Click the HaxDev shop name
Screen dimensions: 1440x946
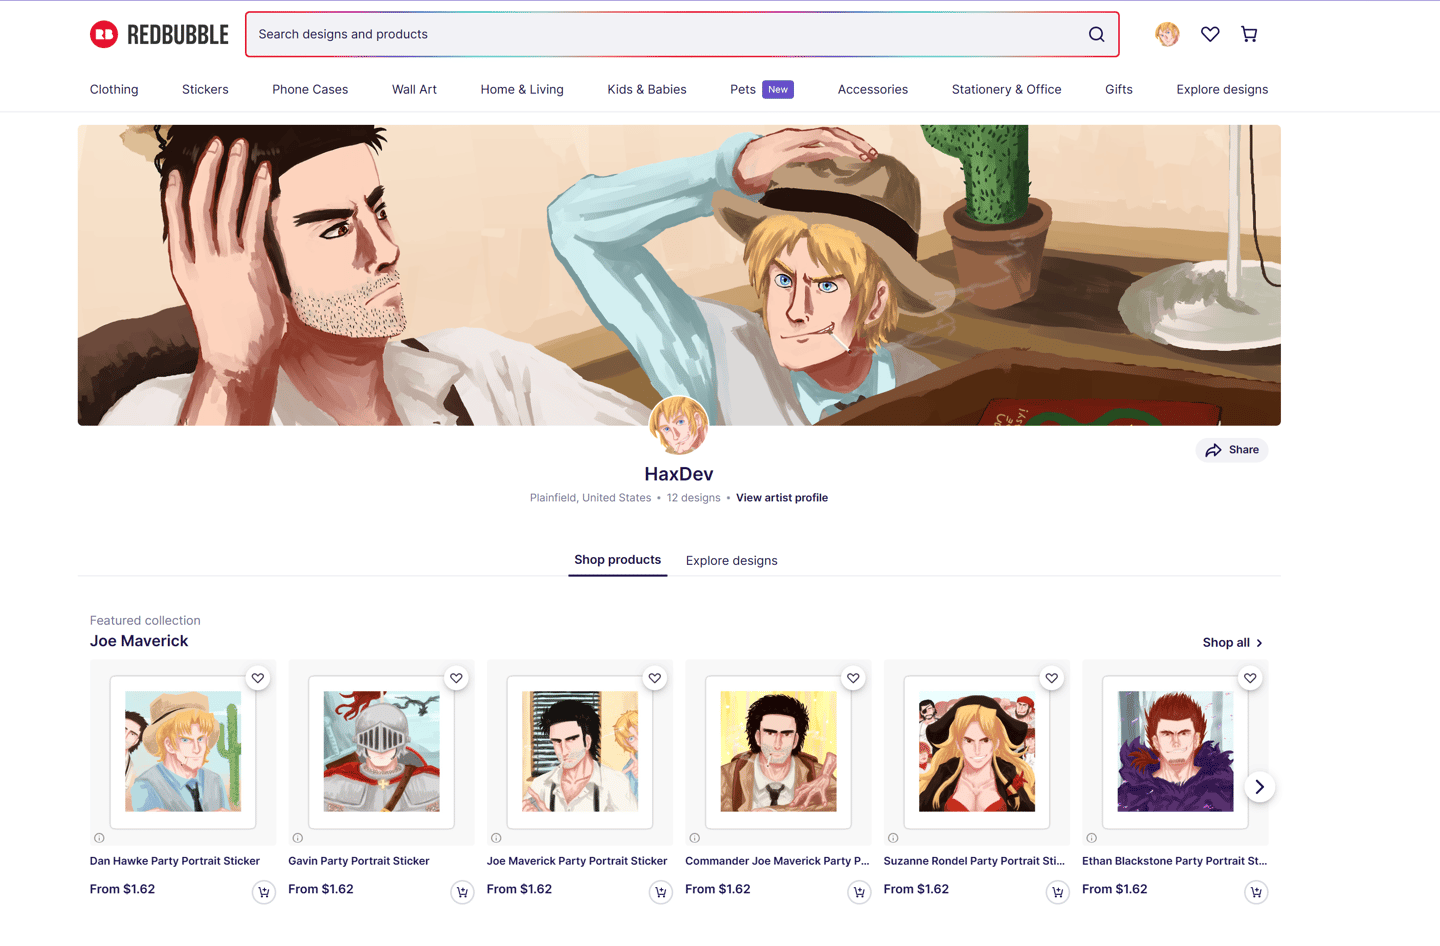(679, 474)
